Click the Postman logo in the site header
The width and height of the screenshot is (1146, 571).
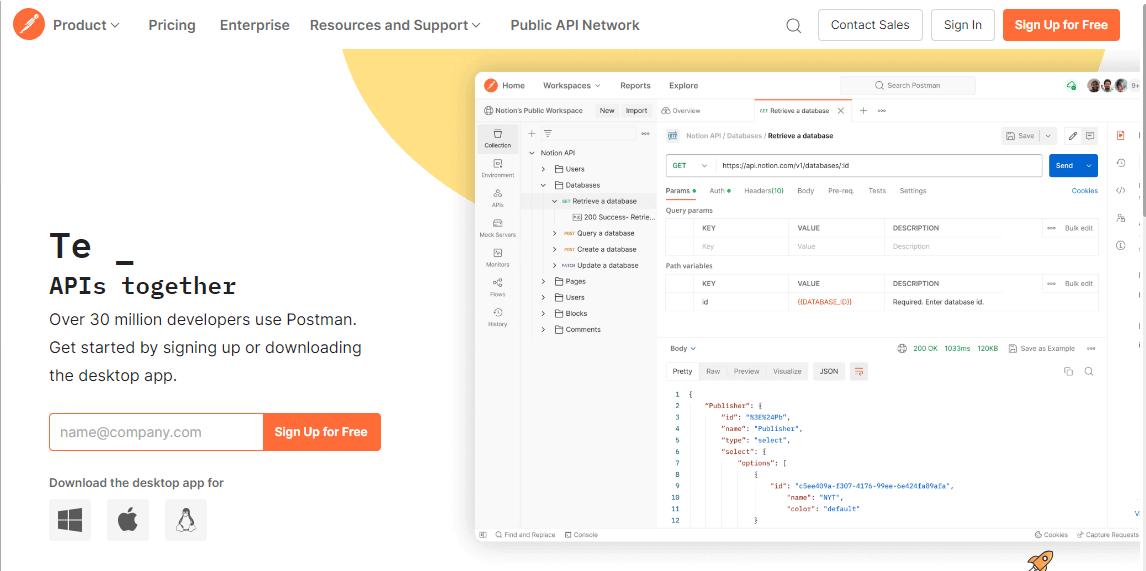29,24
